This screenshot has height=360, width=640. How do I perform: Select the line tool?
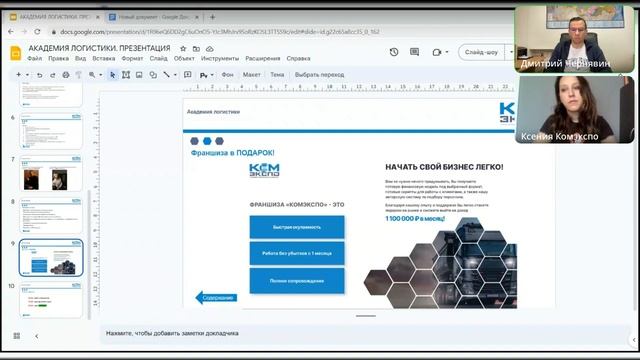(x=167, y=75)
